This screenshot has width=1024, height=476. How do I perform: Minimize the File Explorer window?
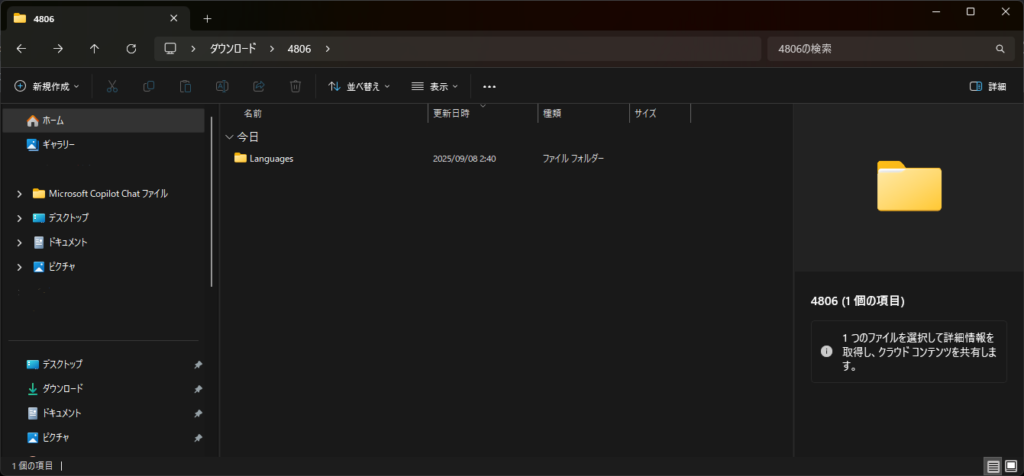tap(936, 11)
